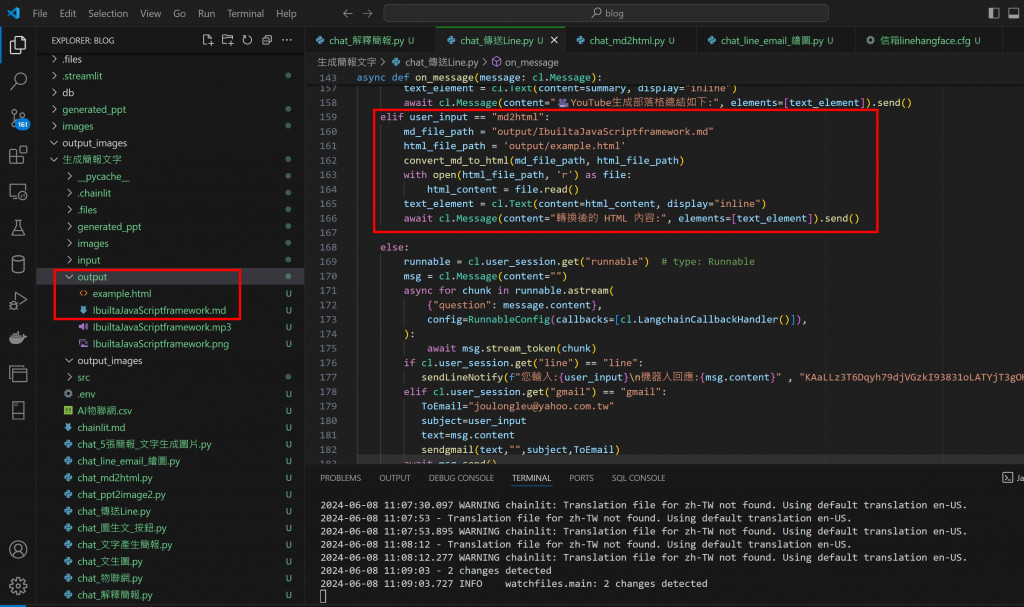This screenshot has height=607, width=1024.
Task: Click the terminal input cursor
Action: point(323,596)
